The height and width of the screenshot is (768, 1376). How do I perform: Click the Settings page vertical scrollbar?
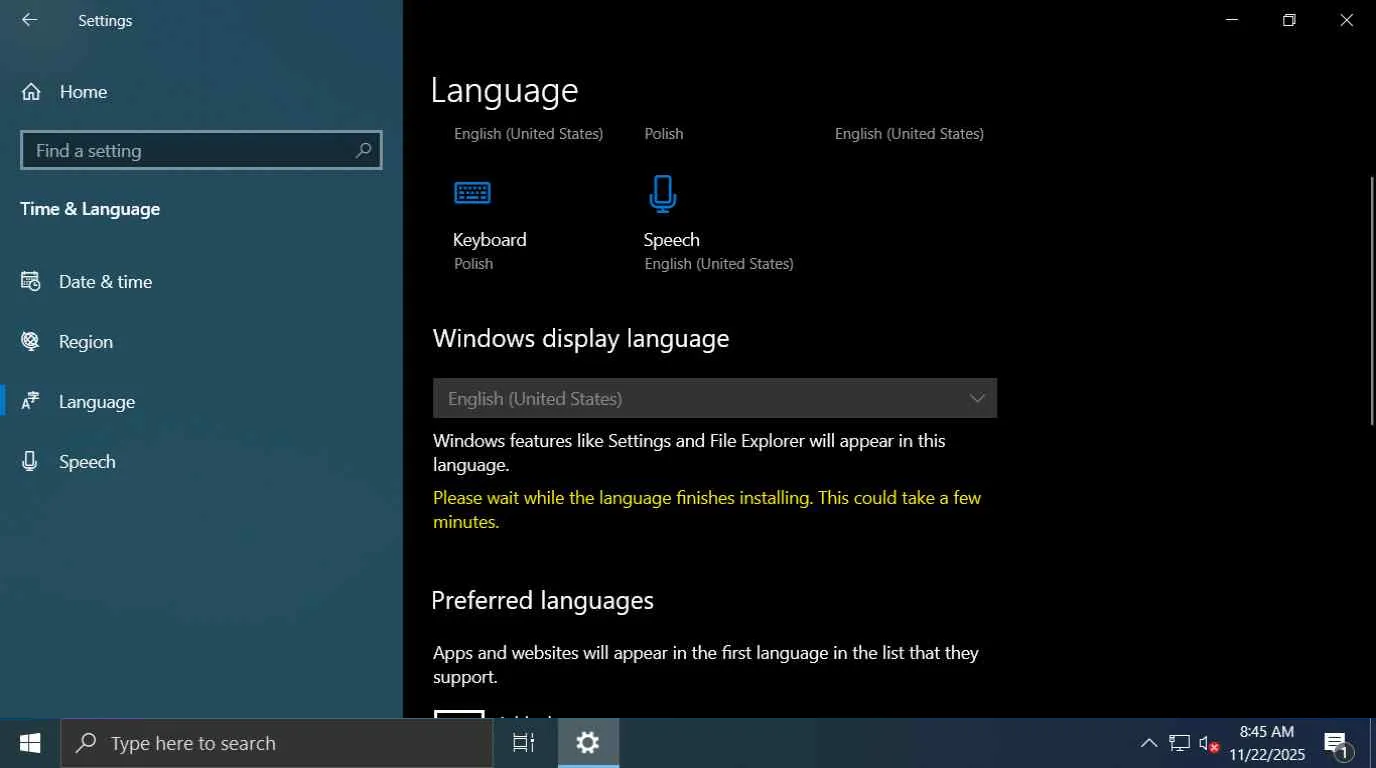click(x=1371, y=300)
